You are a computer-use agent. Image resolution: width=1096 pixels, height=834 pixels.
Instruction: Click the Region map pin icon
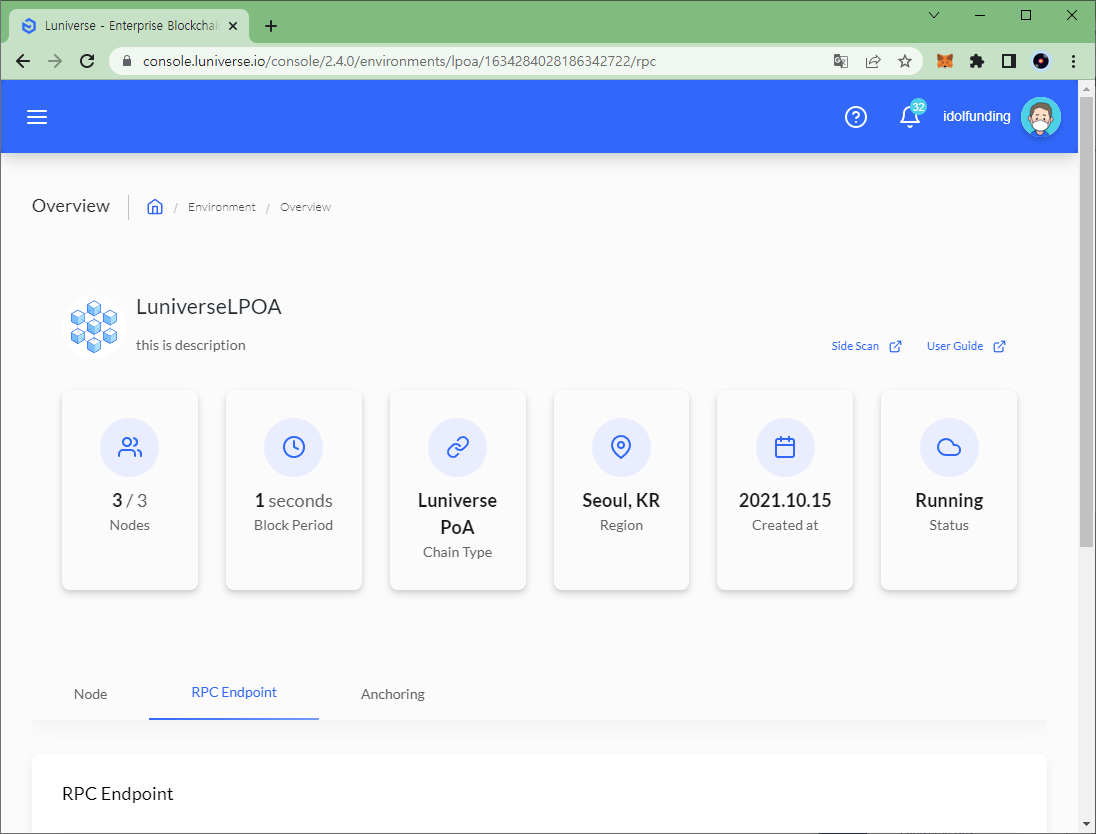pyautogui.click(x=621, y=447)
